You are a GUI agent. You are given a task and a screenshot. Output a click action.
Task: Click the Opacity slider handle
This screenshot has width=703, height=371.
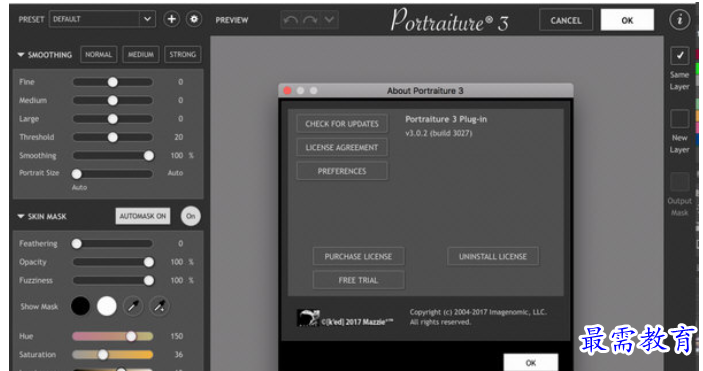coord(149,262)
